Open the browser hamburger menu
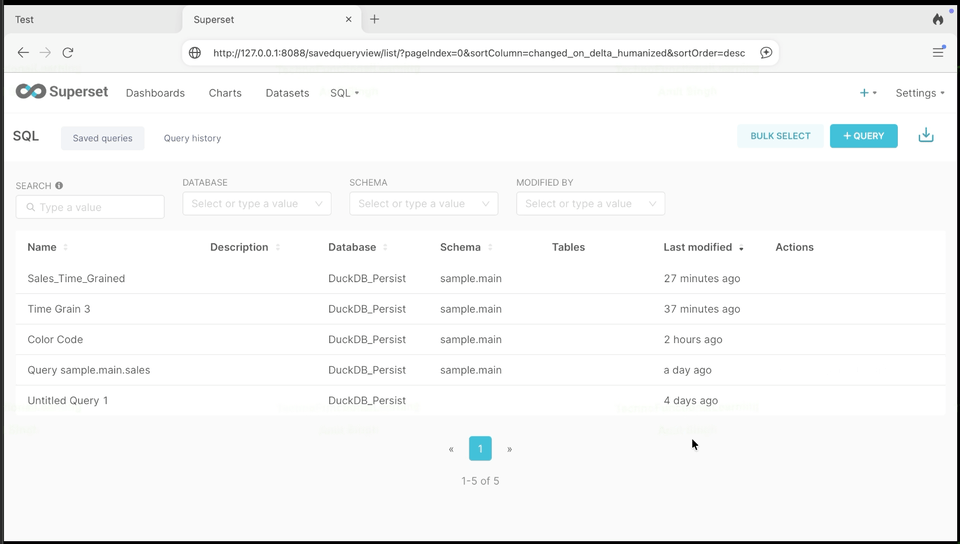 pos(938,53)
